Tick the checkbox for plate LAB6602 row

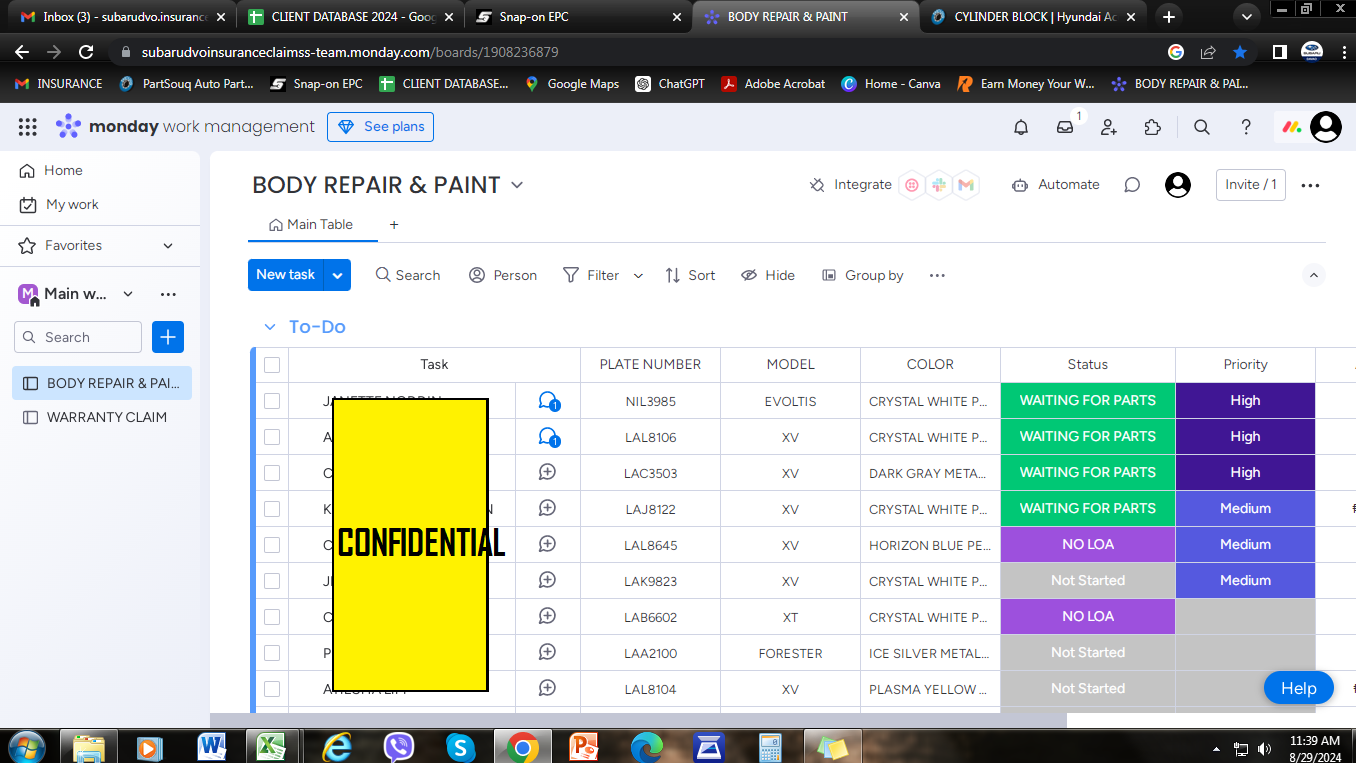click(x=272, y=617)
